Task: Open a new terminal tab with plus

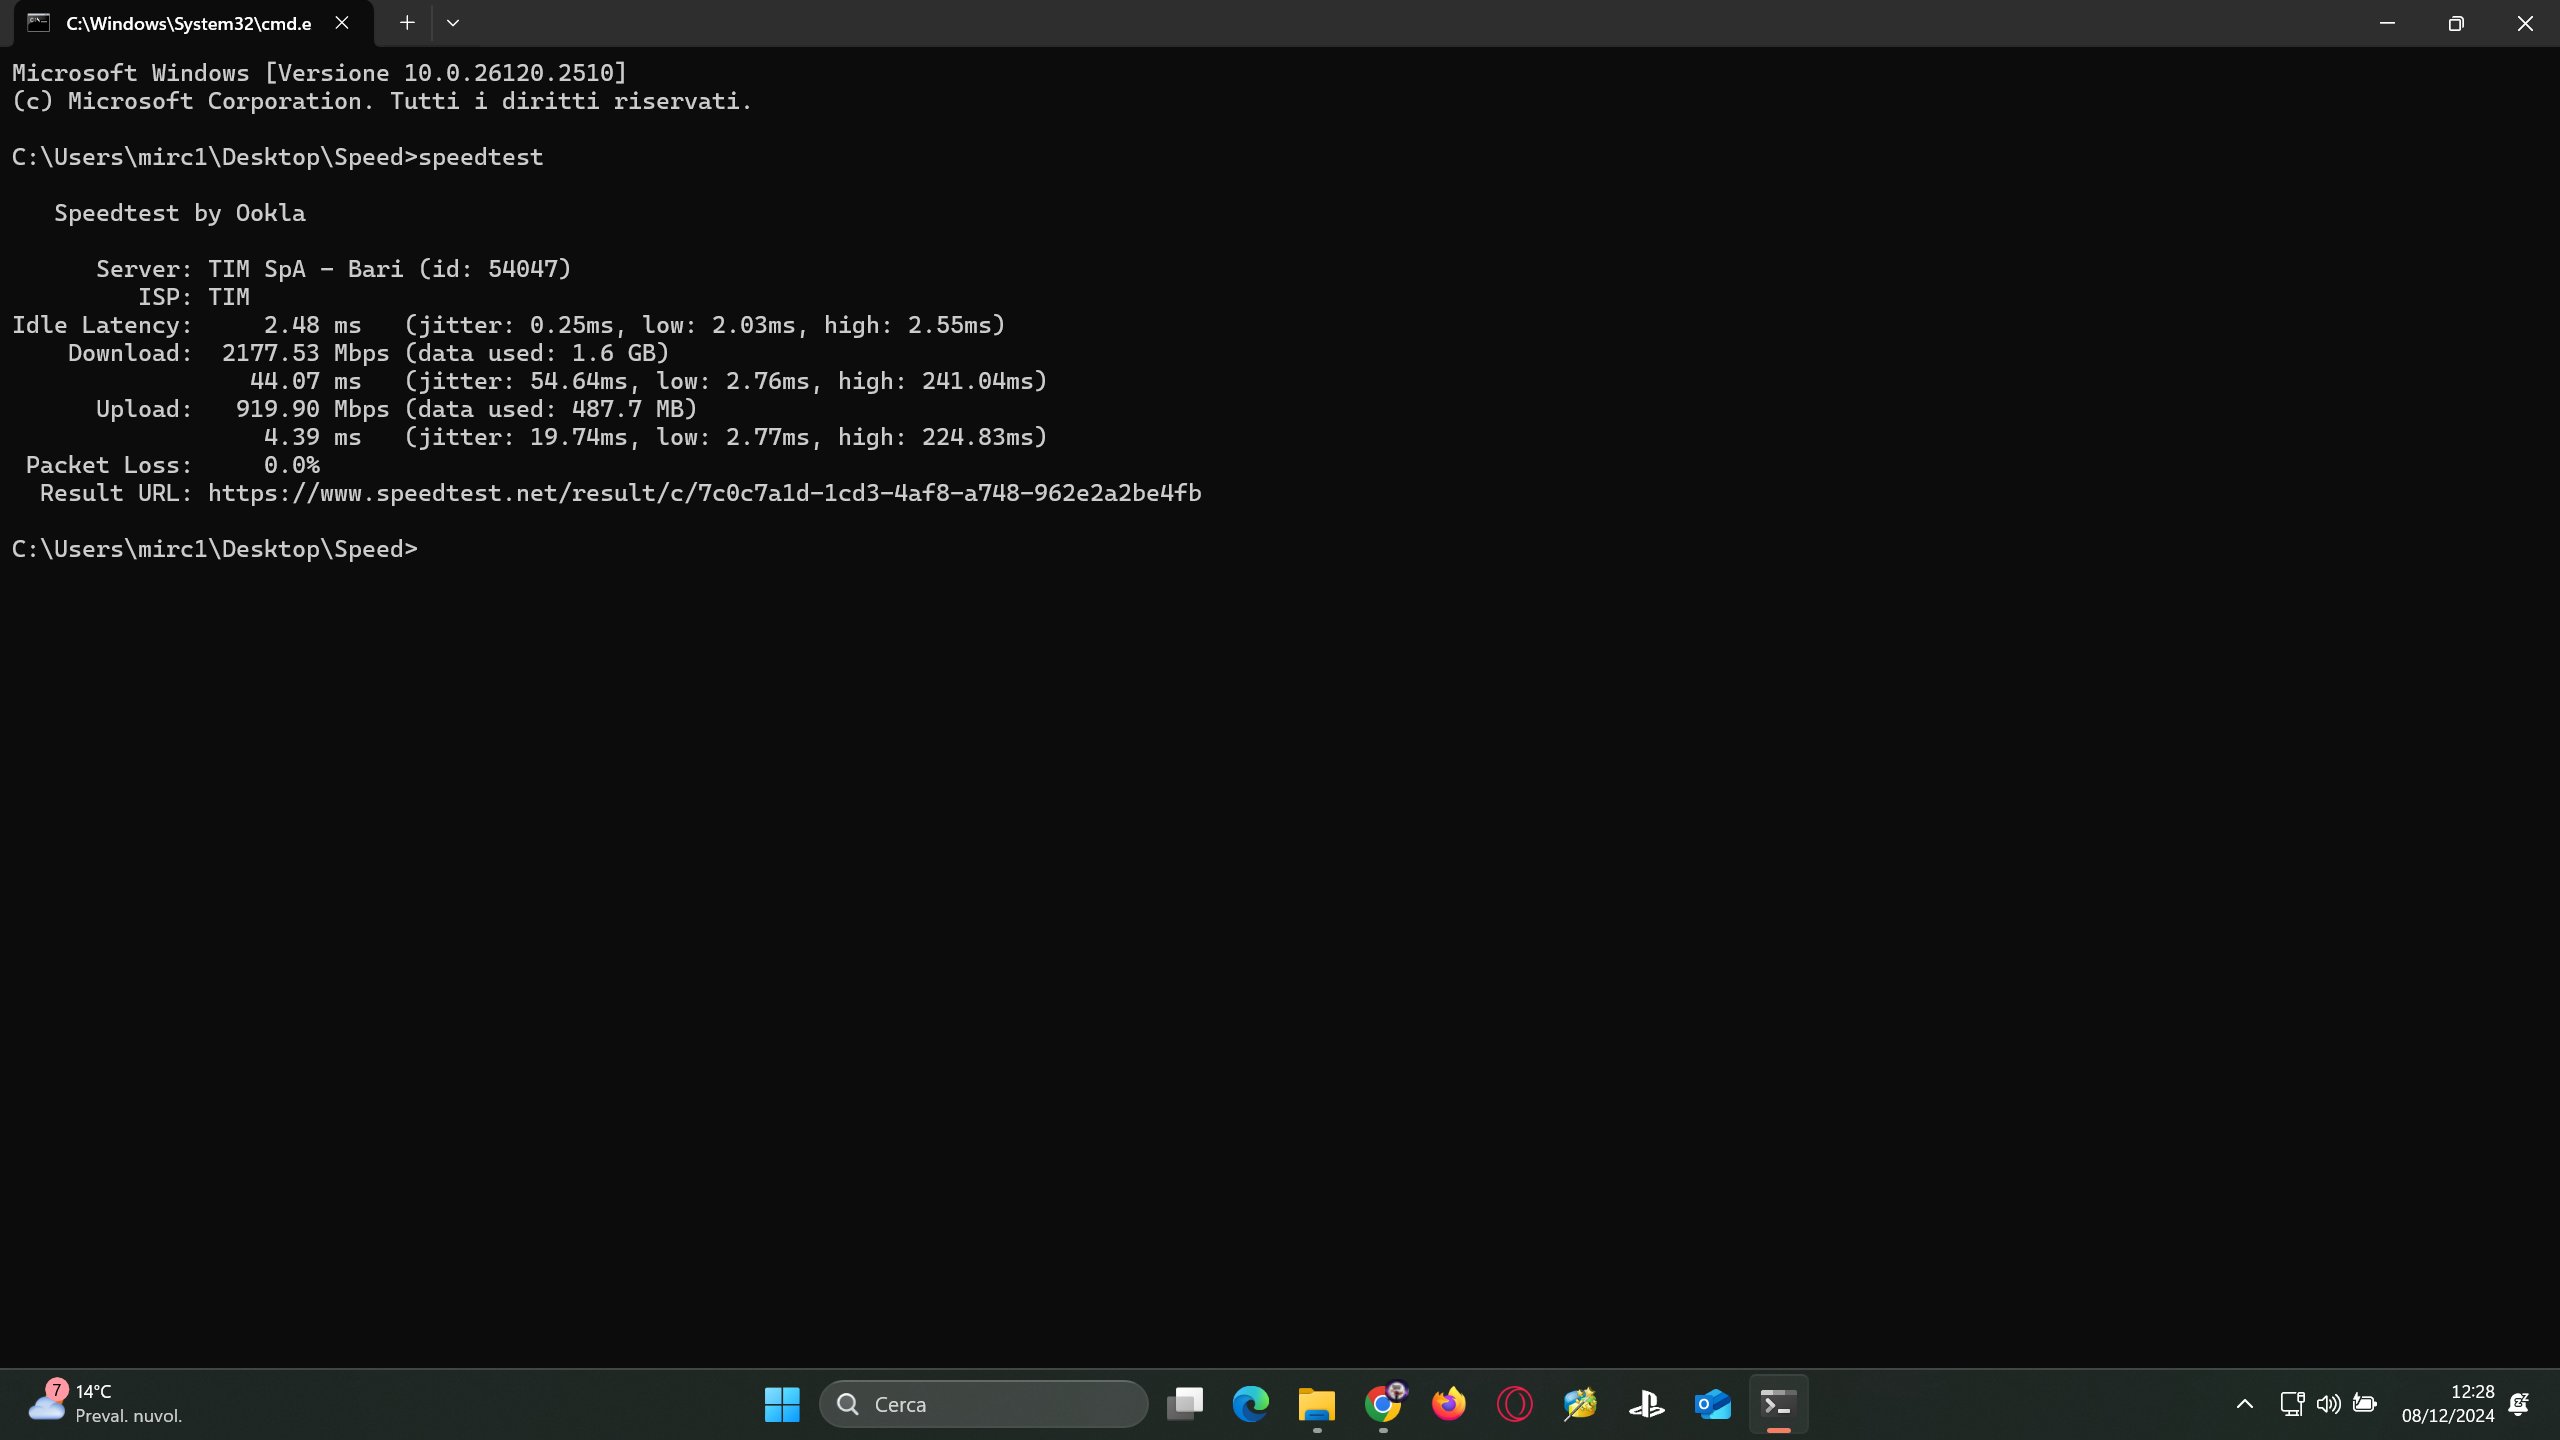Action: tap(407, 23)
